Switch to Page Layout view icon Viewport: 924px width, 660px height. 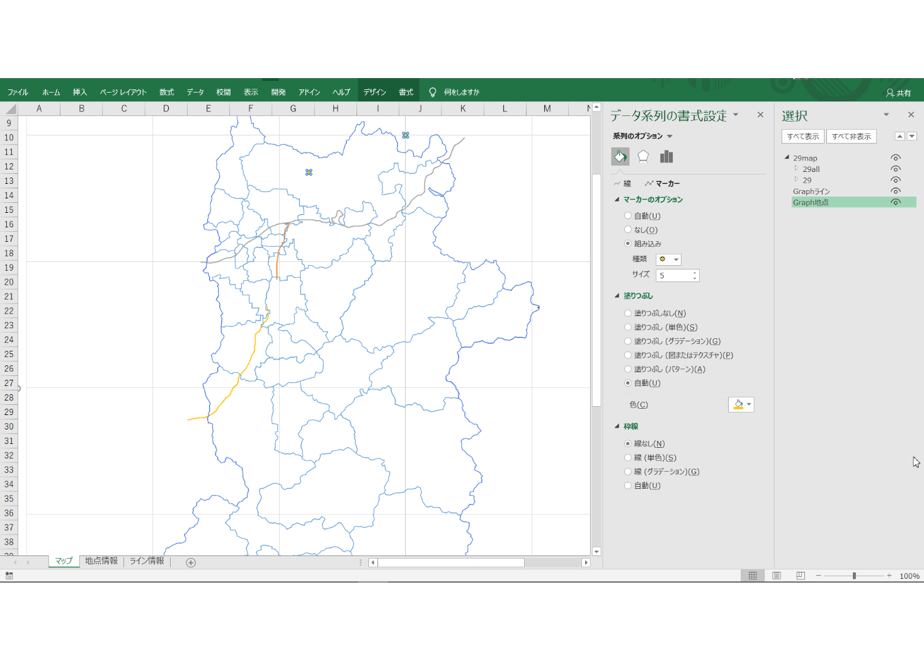coord(777,576)
